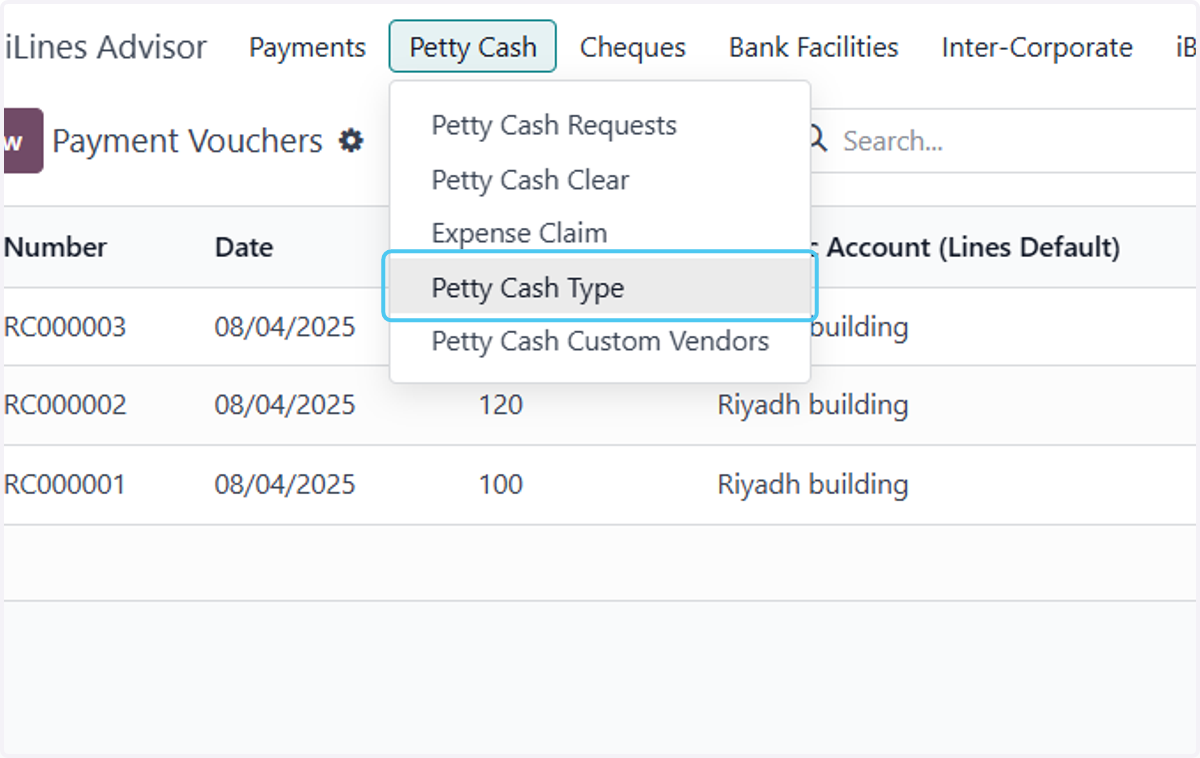1200x758 pixels.
Task: Click the date in the RC000002 row
Action: tap(285, 405)
